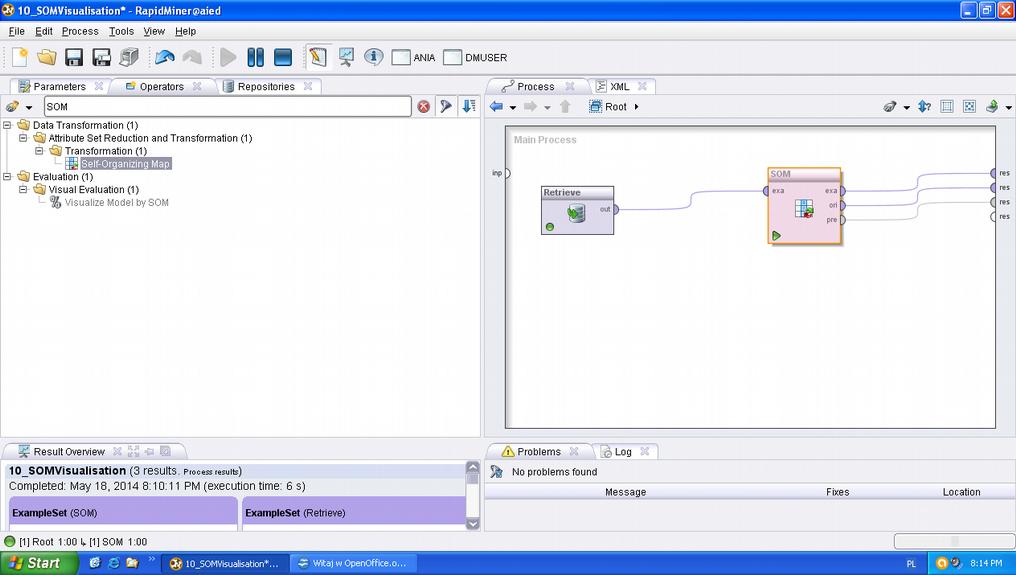Screen dimensions: 1016x575
Task: Open add operator dropdown in process toolbar
Action: coord(906,107)
